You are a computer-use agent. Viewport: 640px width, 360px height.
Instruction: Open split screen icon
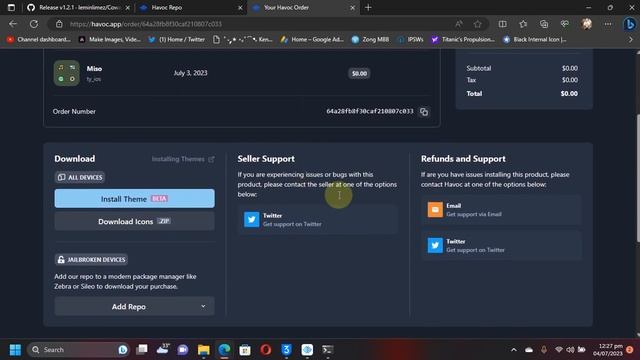502,24
